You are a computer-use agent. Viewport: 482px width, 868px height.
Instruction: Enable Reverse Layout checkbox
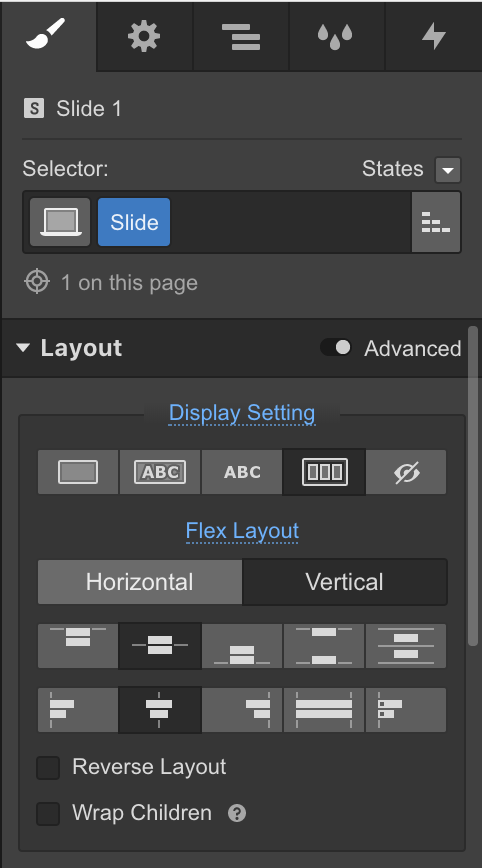point(48,768)
